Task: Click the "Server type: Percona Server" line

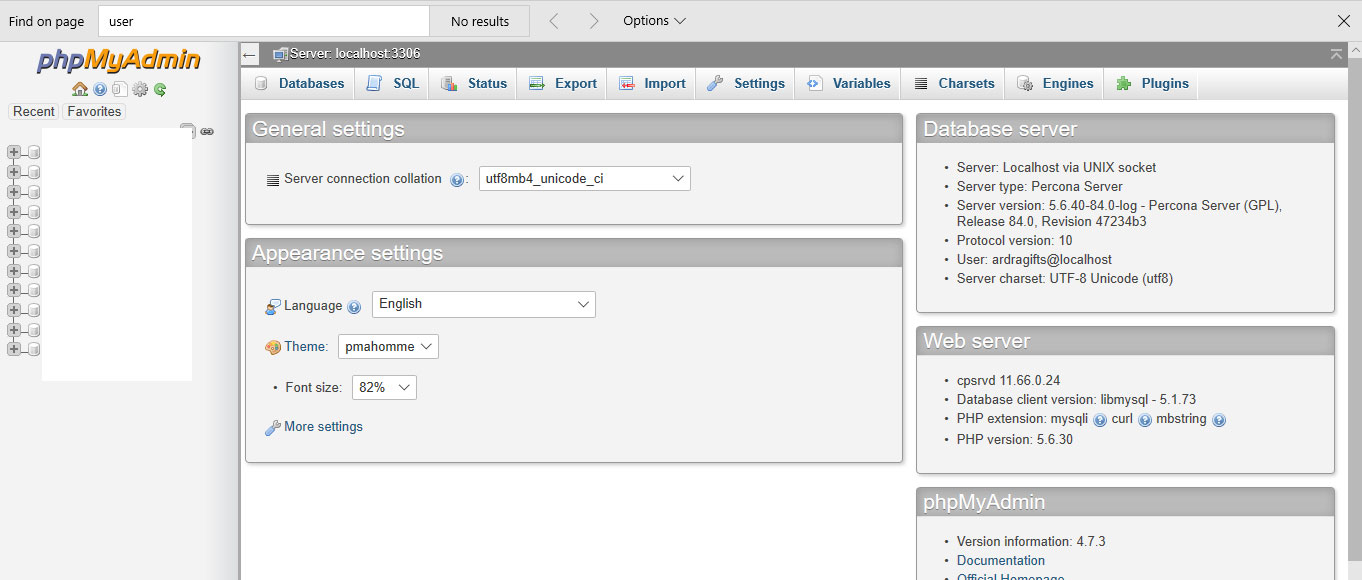Action: pyautogui.click(x=1040, y=187)
